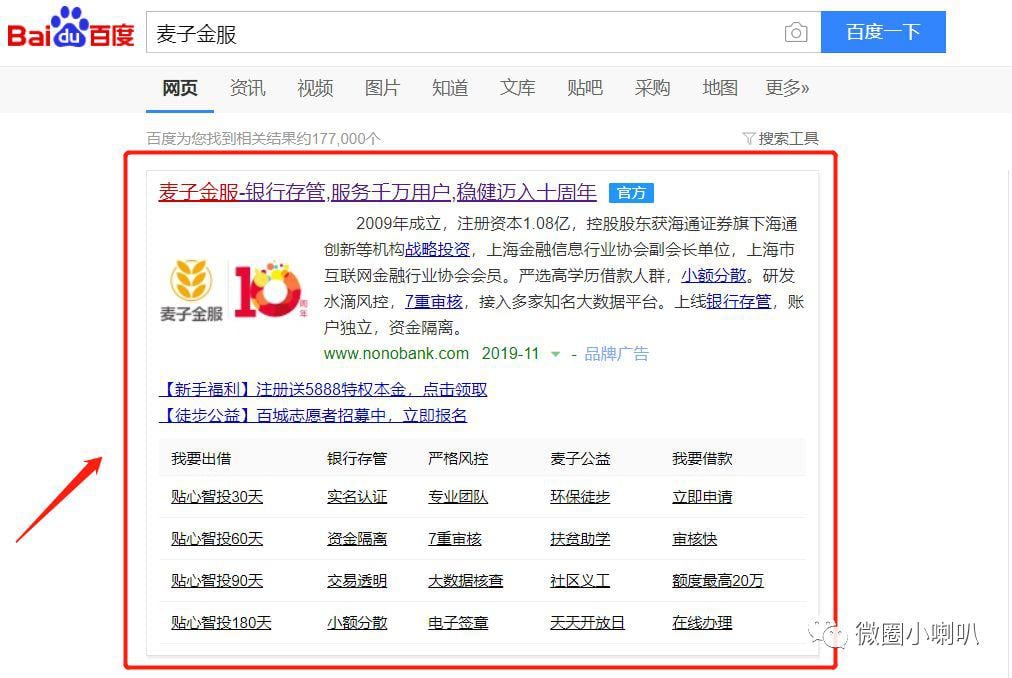Click the 麦子公益 column header
1012x678 pixels.
[x=580, y=458]
